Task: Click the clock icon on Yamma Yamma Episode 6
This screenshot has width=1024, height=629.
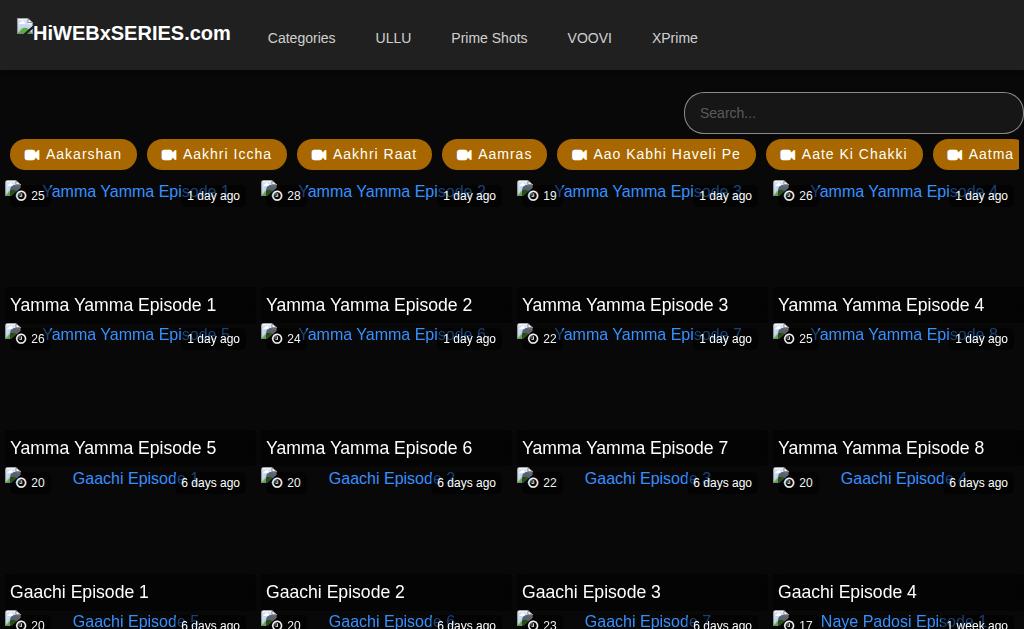Action: click(277, 339)
